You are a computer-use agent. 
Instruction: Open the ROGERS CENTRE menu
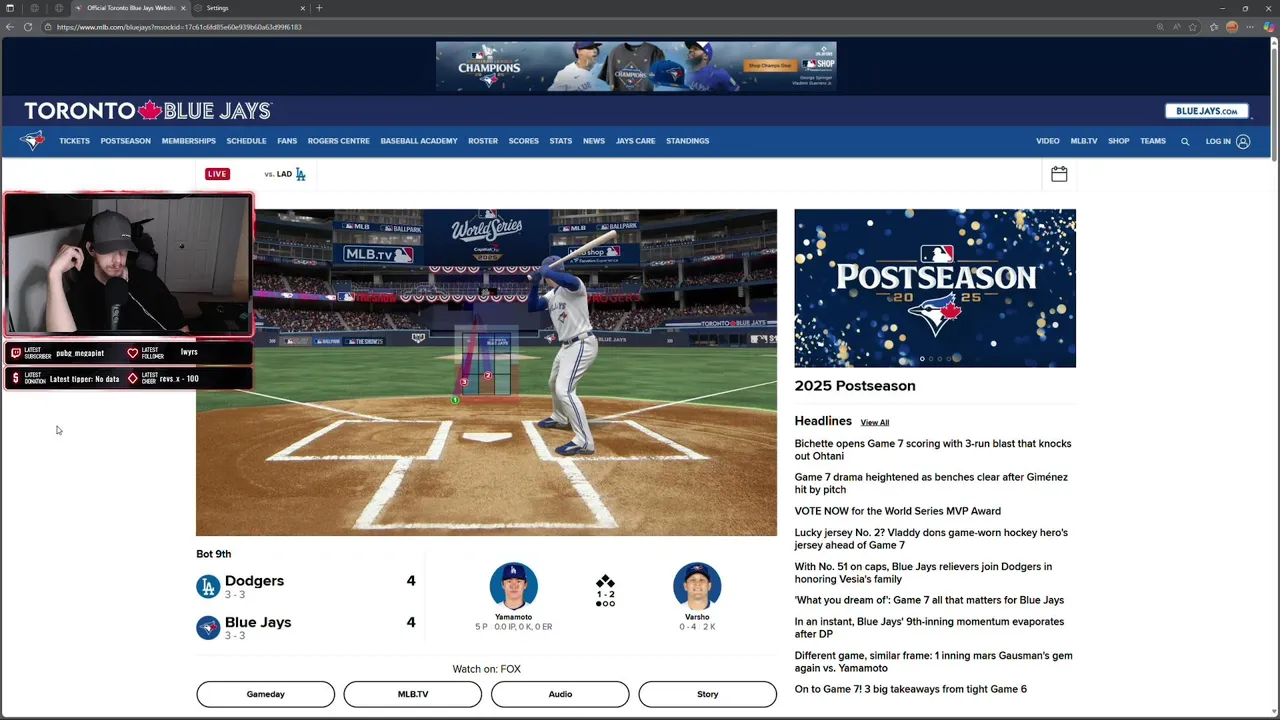tap(339, 141)
